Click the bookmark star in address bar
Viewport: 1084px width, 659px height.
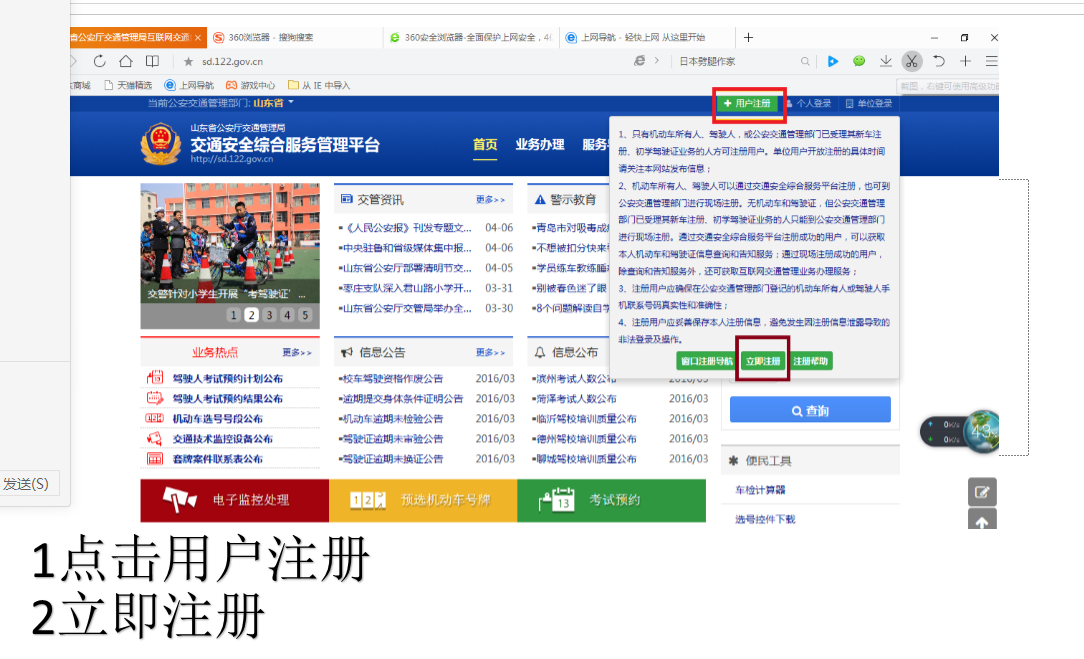tap(188, 61)
